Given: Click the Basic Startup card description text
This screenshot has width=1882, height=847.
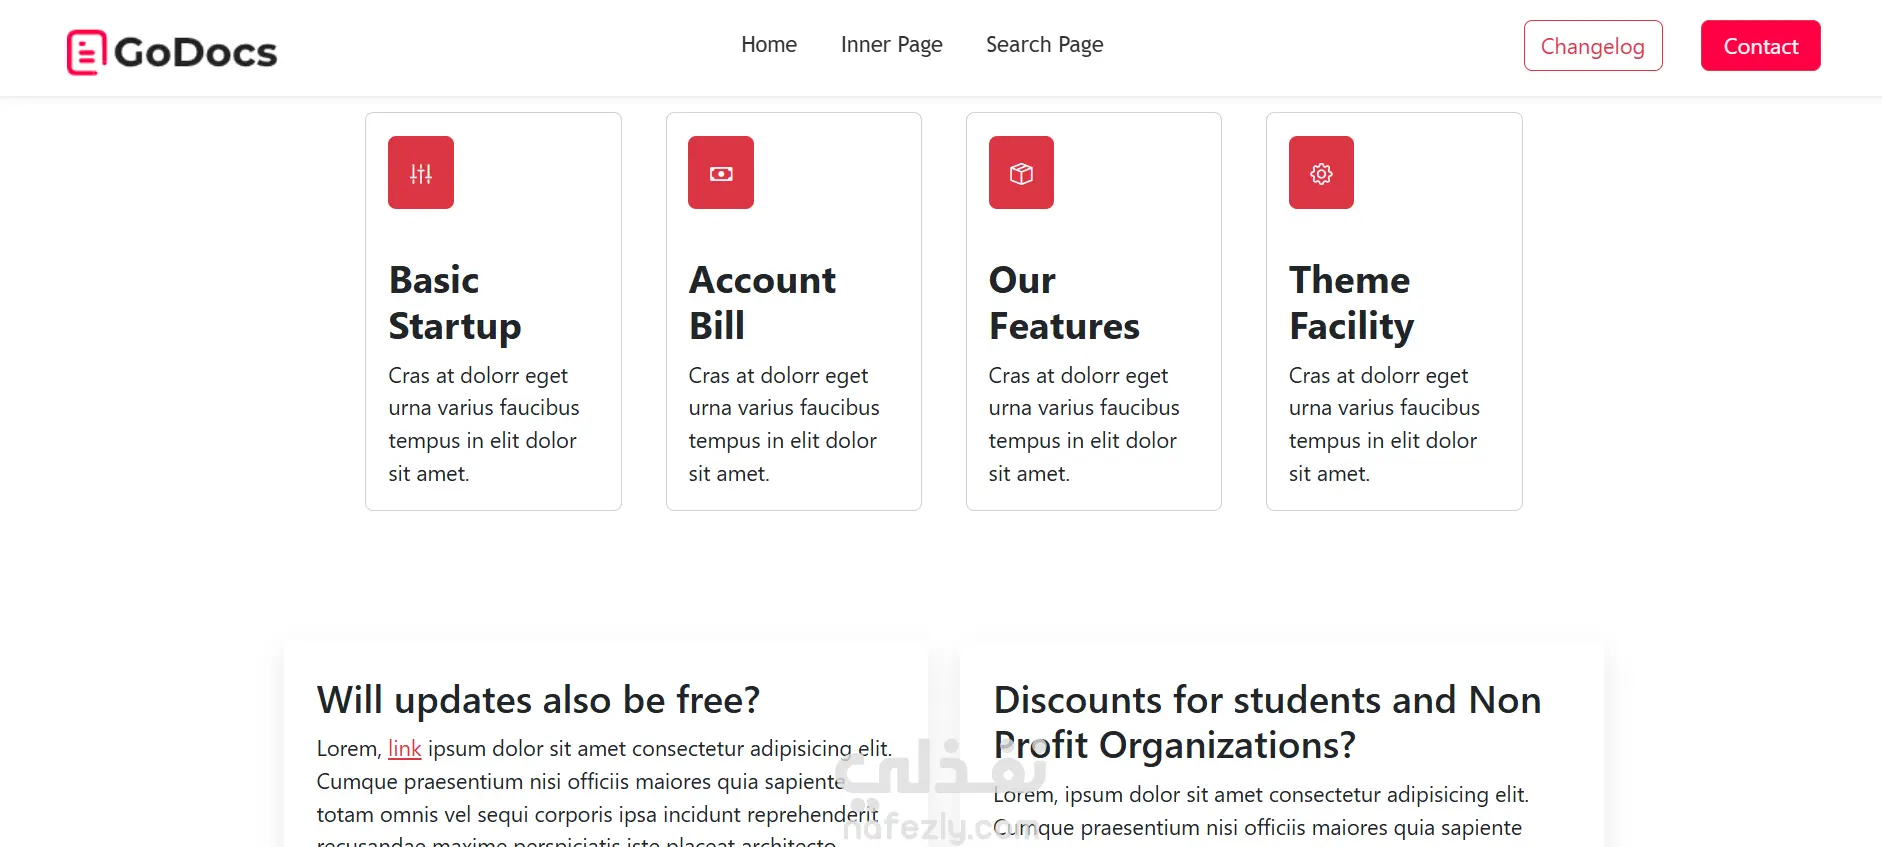Looking at the screenshot, I should [x=484, y=424].
